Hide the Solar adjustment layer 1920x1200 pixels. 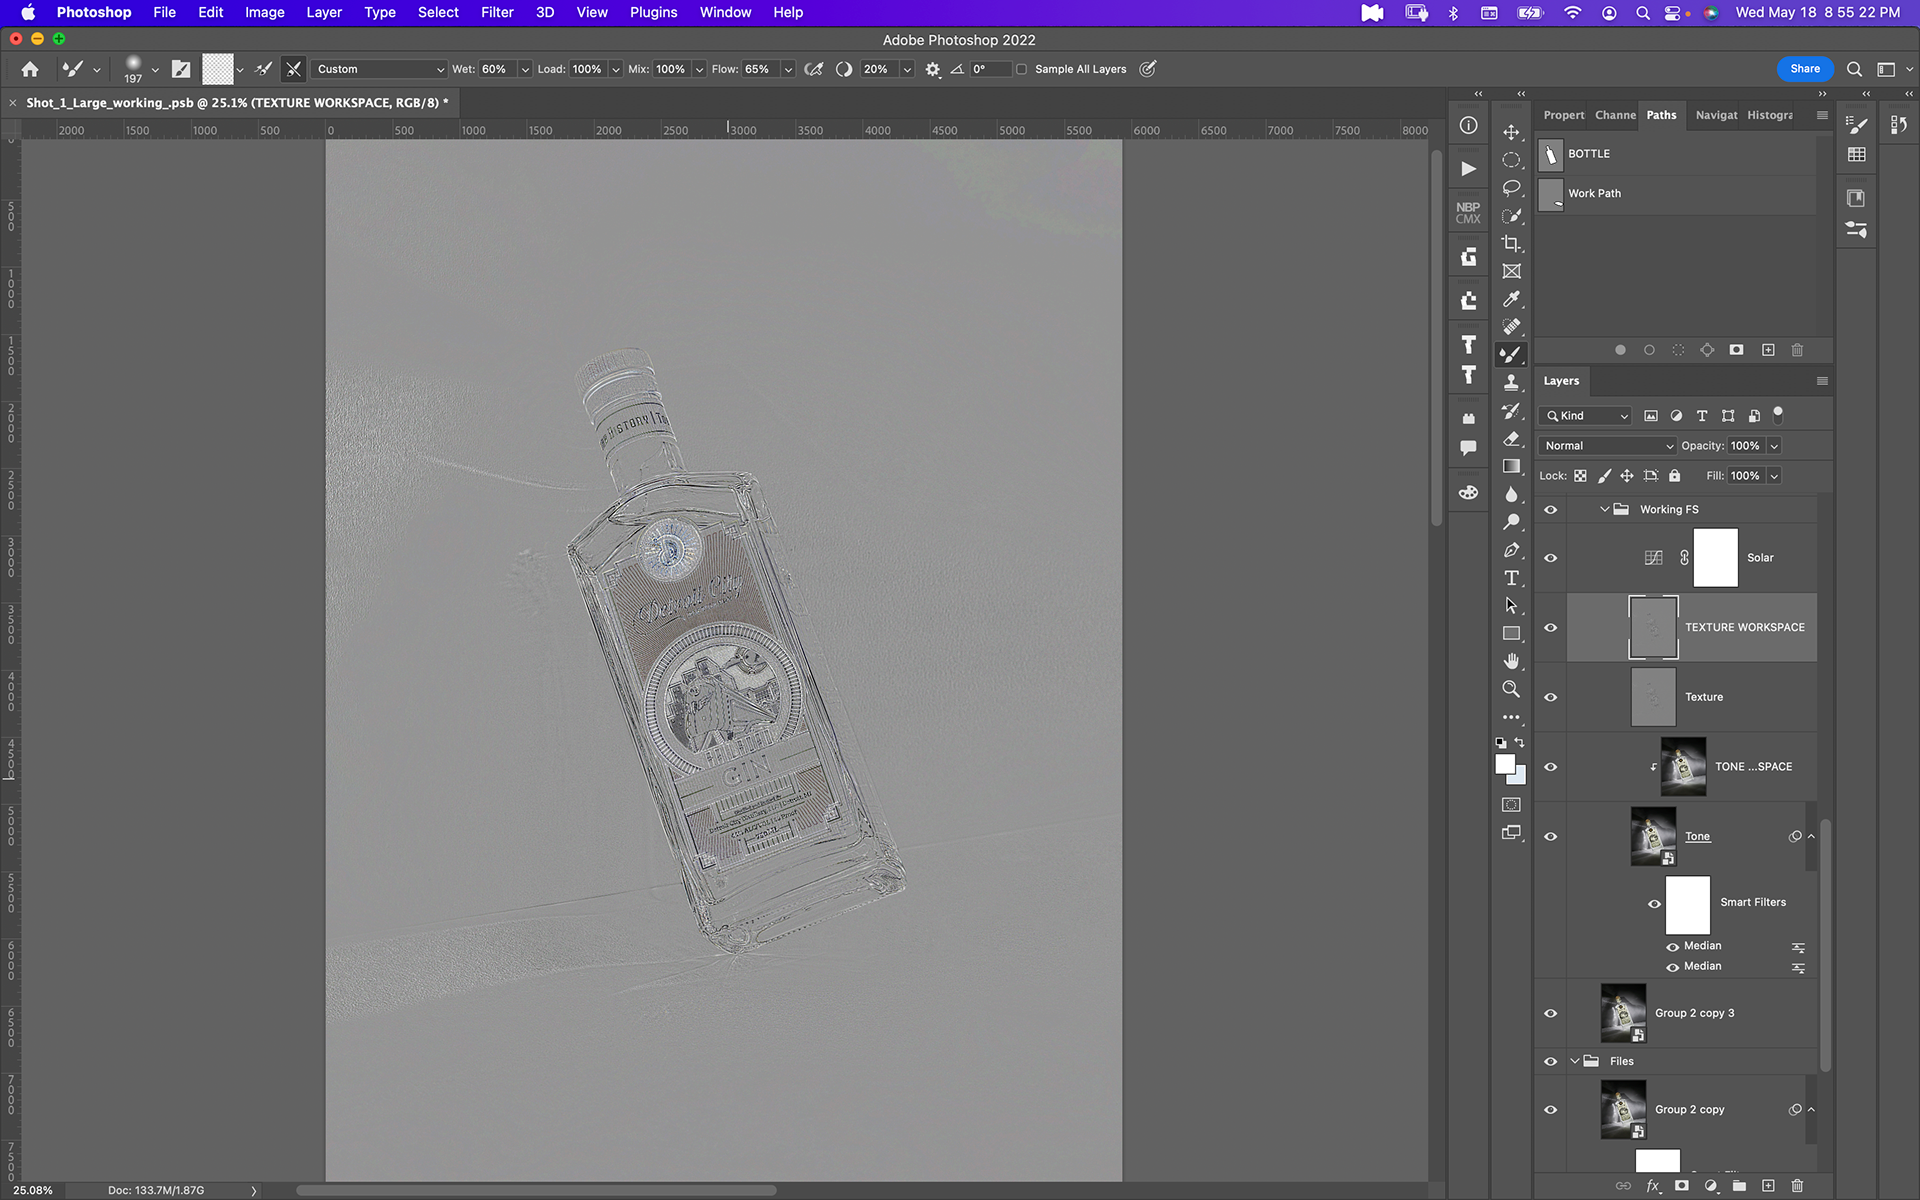click(x=1550, y=558)
